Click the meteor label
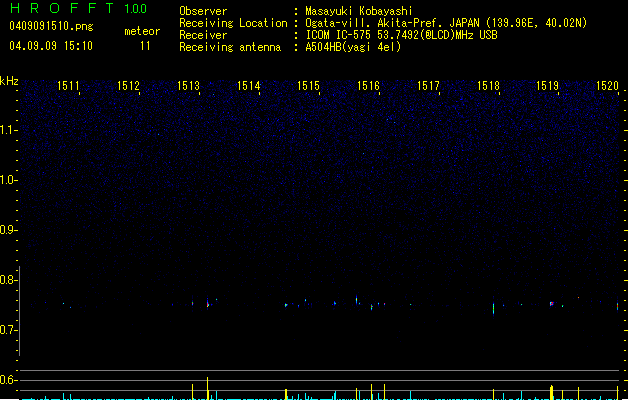The image size is (629, 400). [142, 31]
